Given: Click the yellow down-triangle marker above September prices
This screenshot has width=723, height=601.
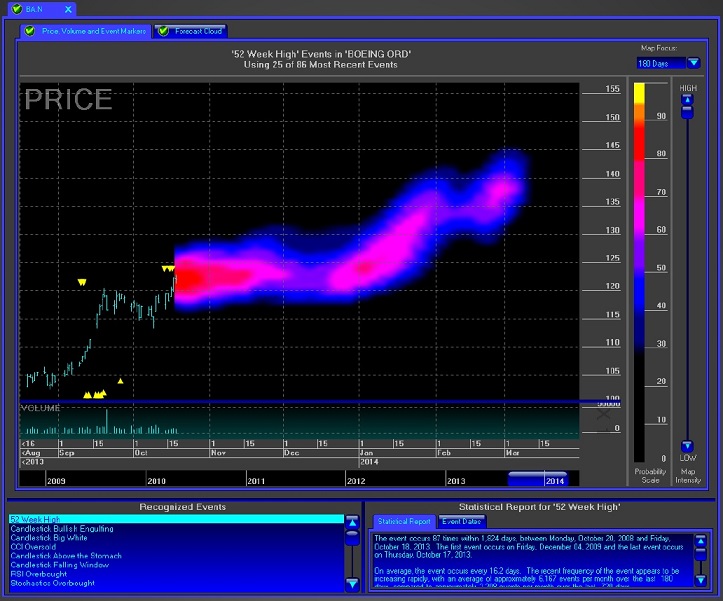Looking at the screenshot, I should (82, 282).
